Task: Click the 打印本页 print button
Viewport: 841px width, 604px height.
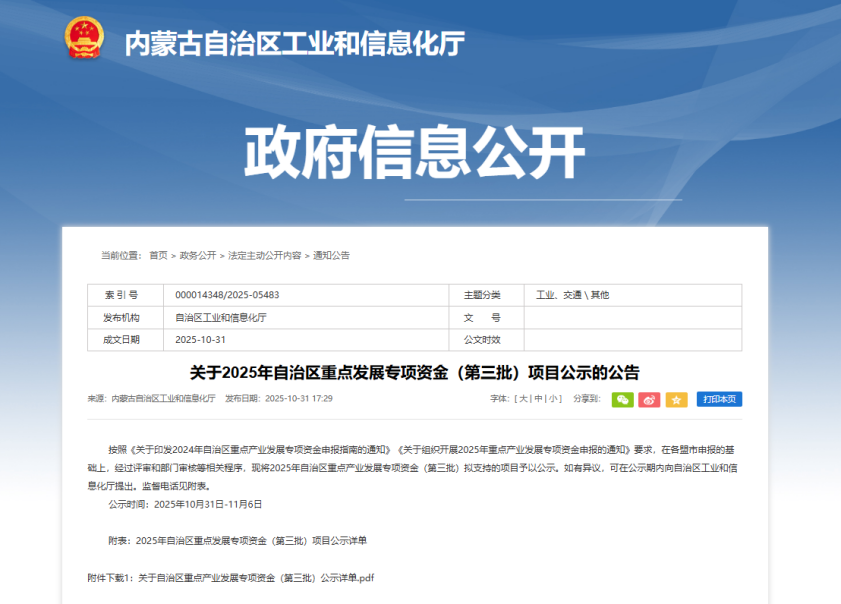Action: tap(719, 399)
